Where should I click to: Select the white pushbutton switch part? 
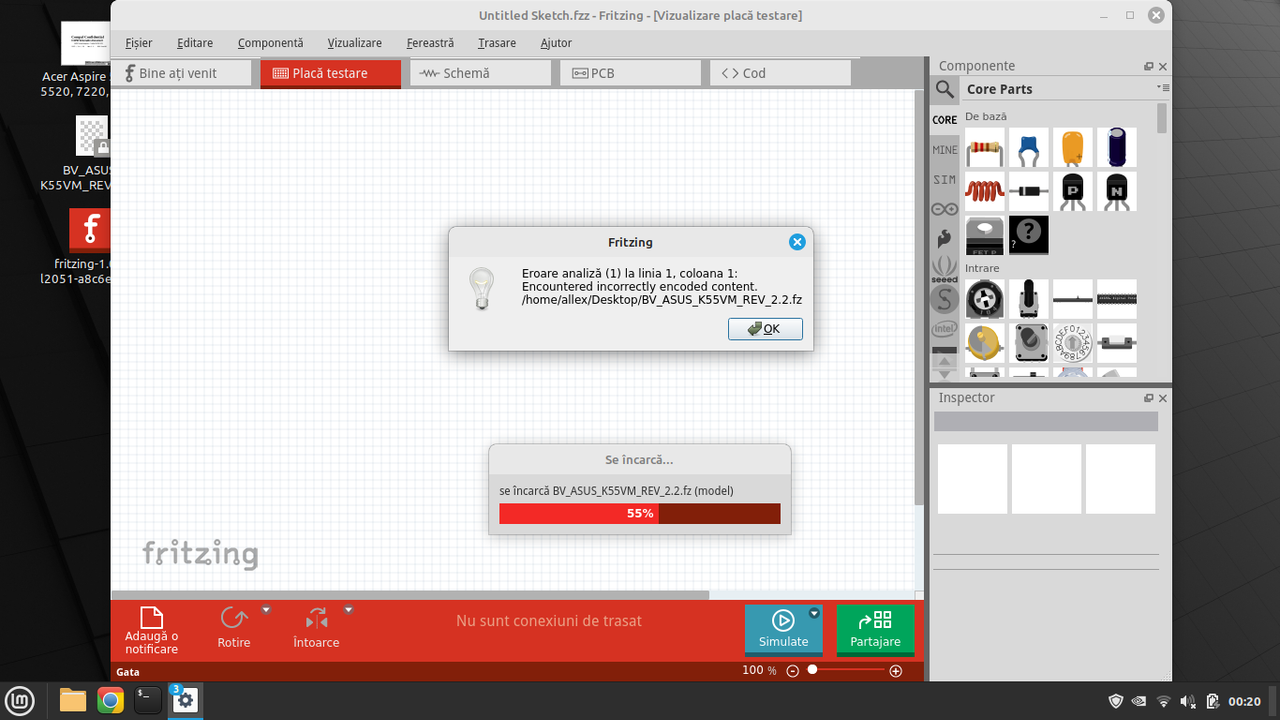click(1117, 343)
